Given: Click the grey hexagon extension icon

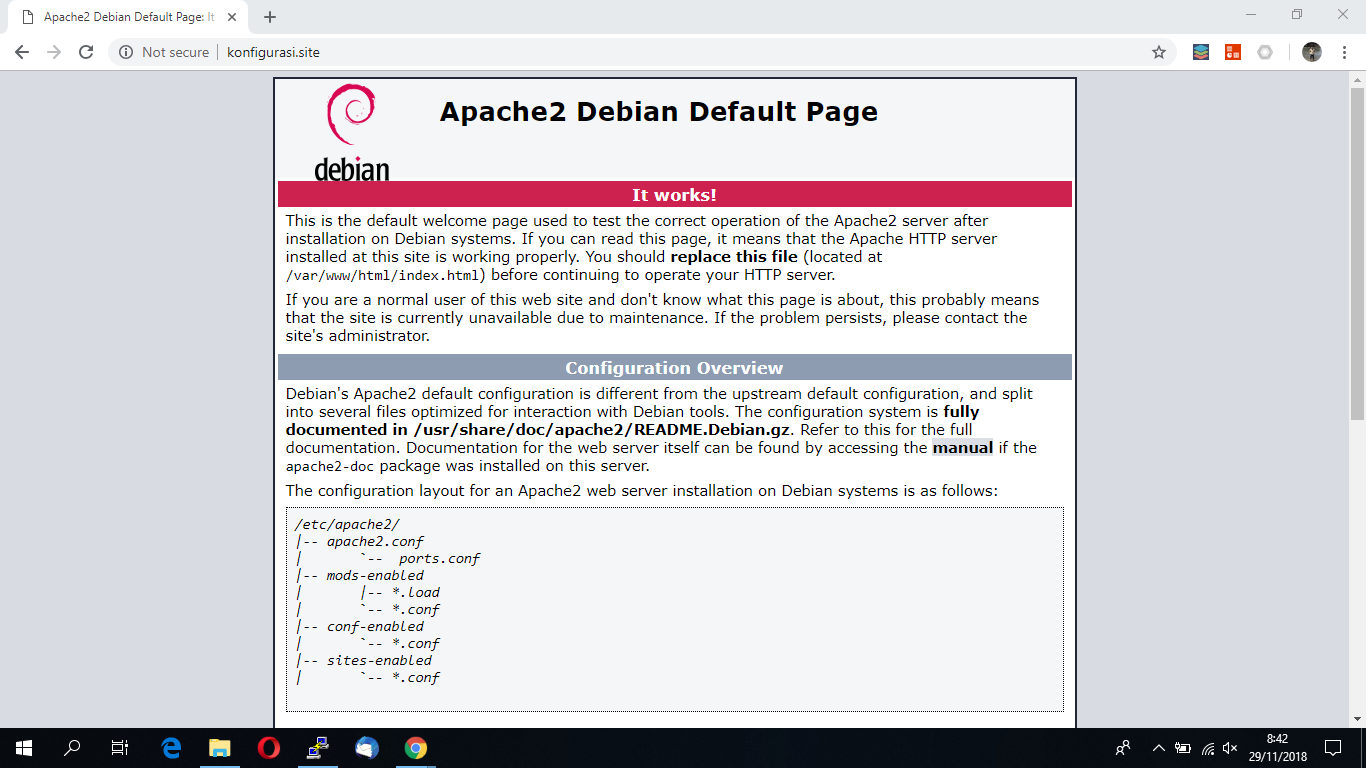Looking at the screenshot, I should [1265, 52].
